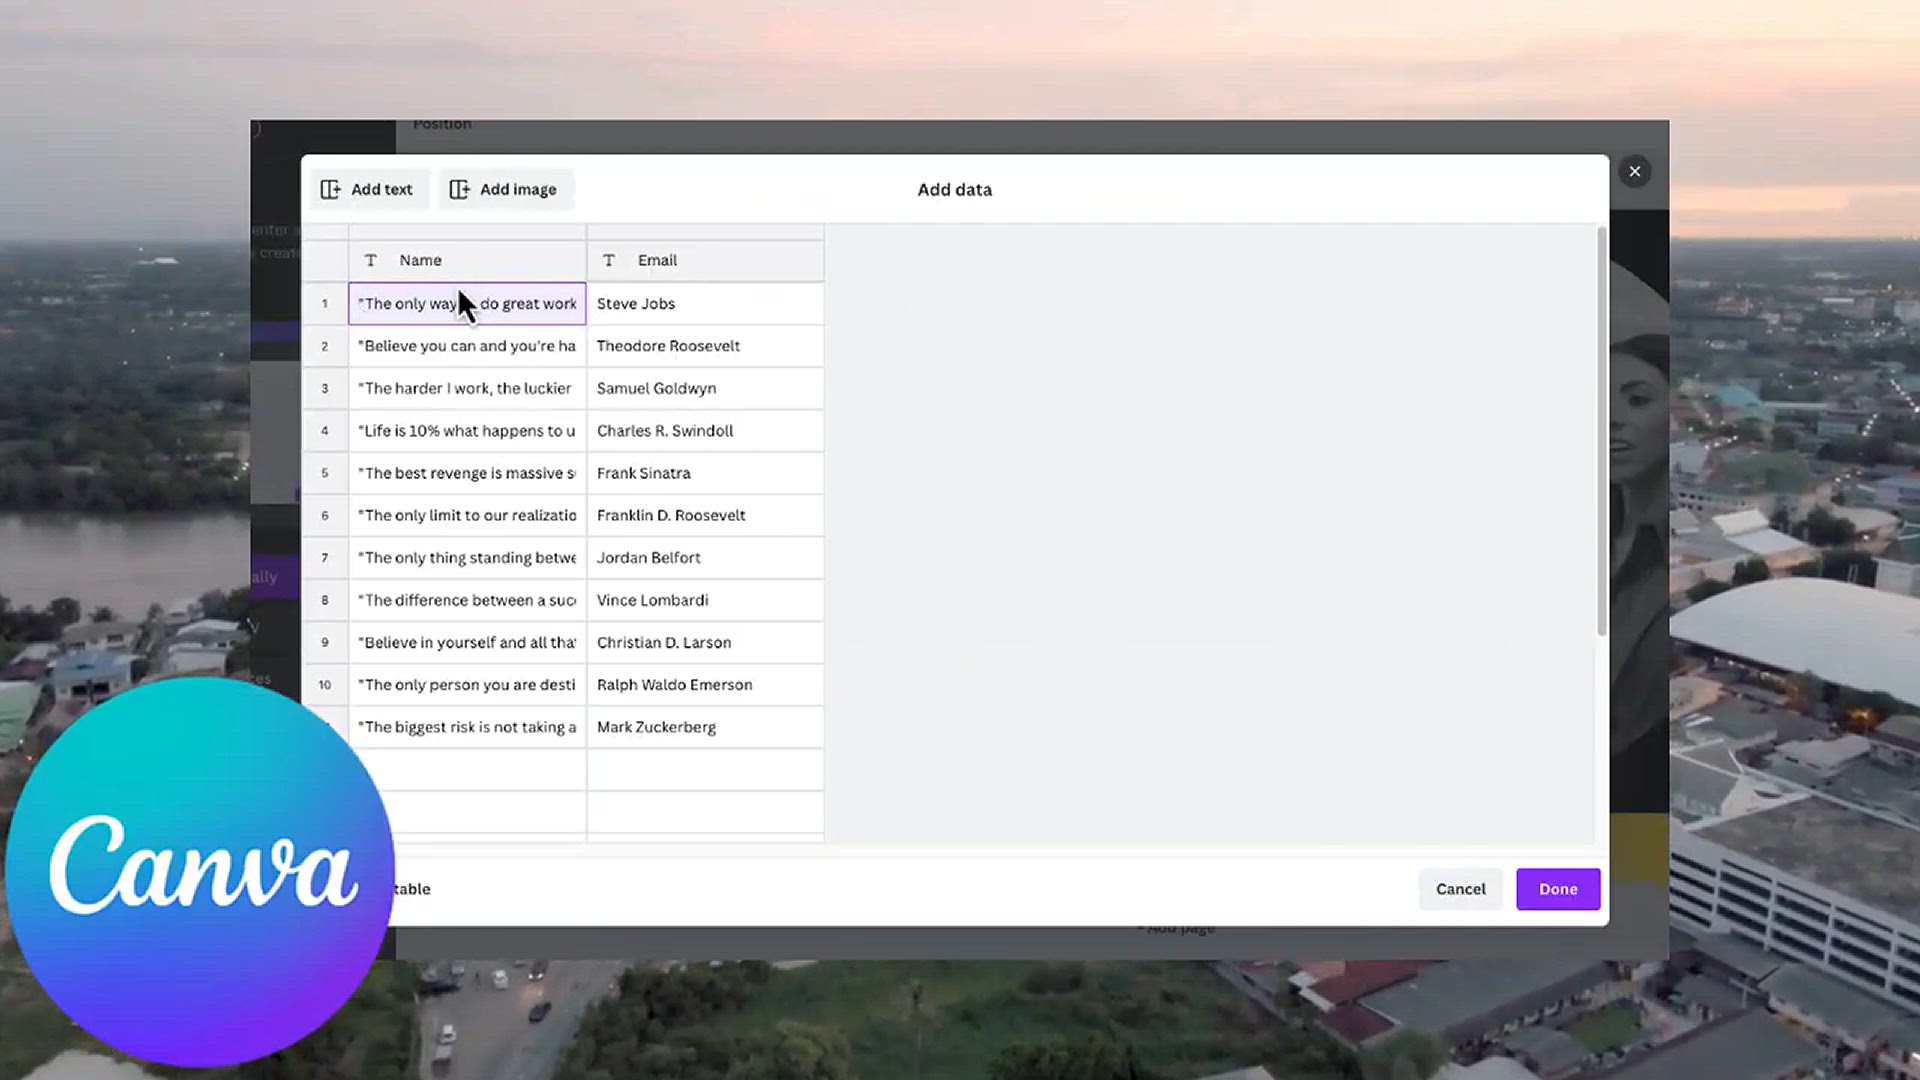The width and height of the screenshot is (1920, 1080).
Task: Select the Frank Sinatra cell
Action: 705,473
